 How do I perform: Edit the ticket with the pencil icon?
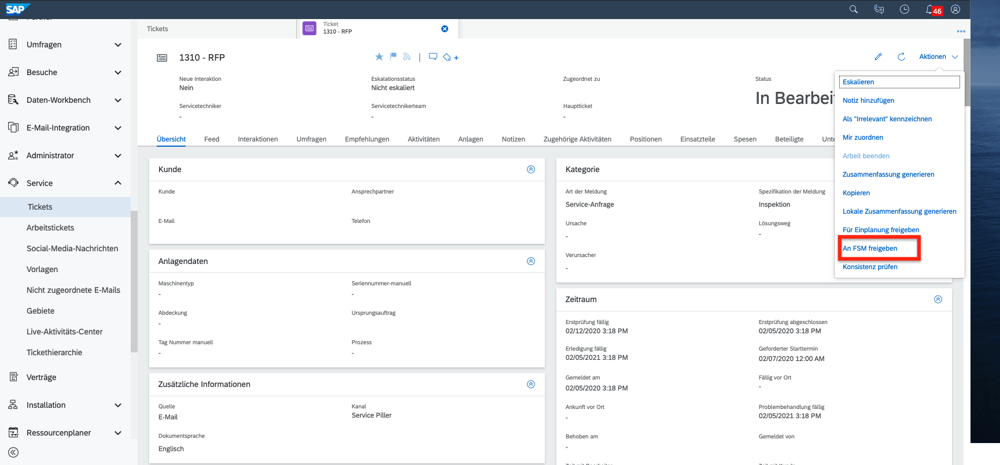pos(878,57)
